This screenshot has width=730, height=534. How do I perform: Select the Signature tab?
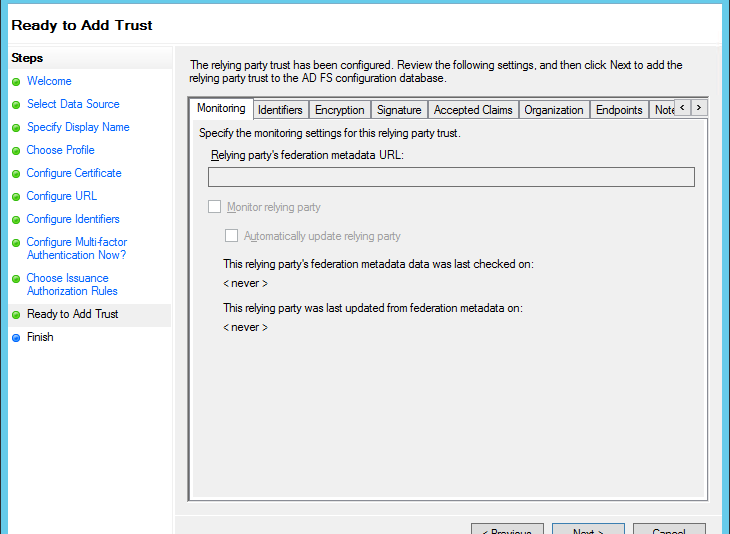click(399, 110)
